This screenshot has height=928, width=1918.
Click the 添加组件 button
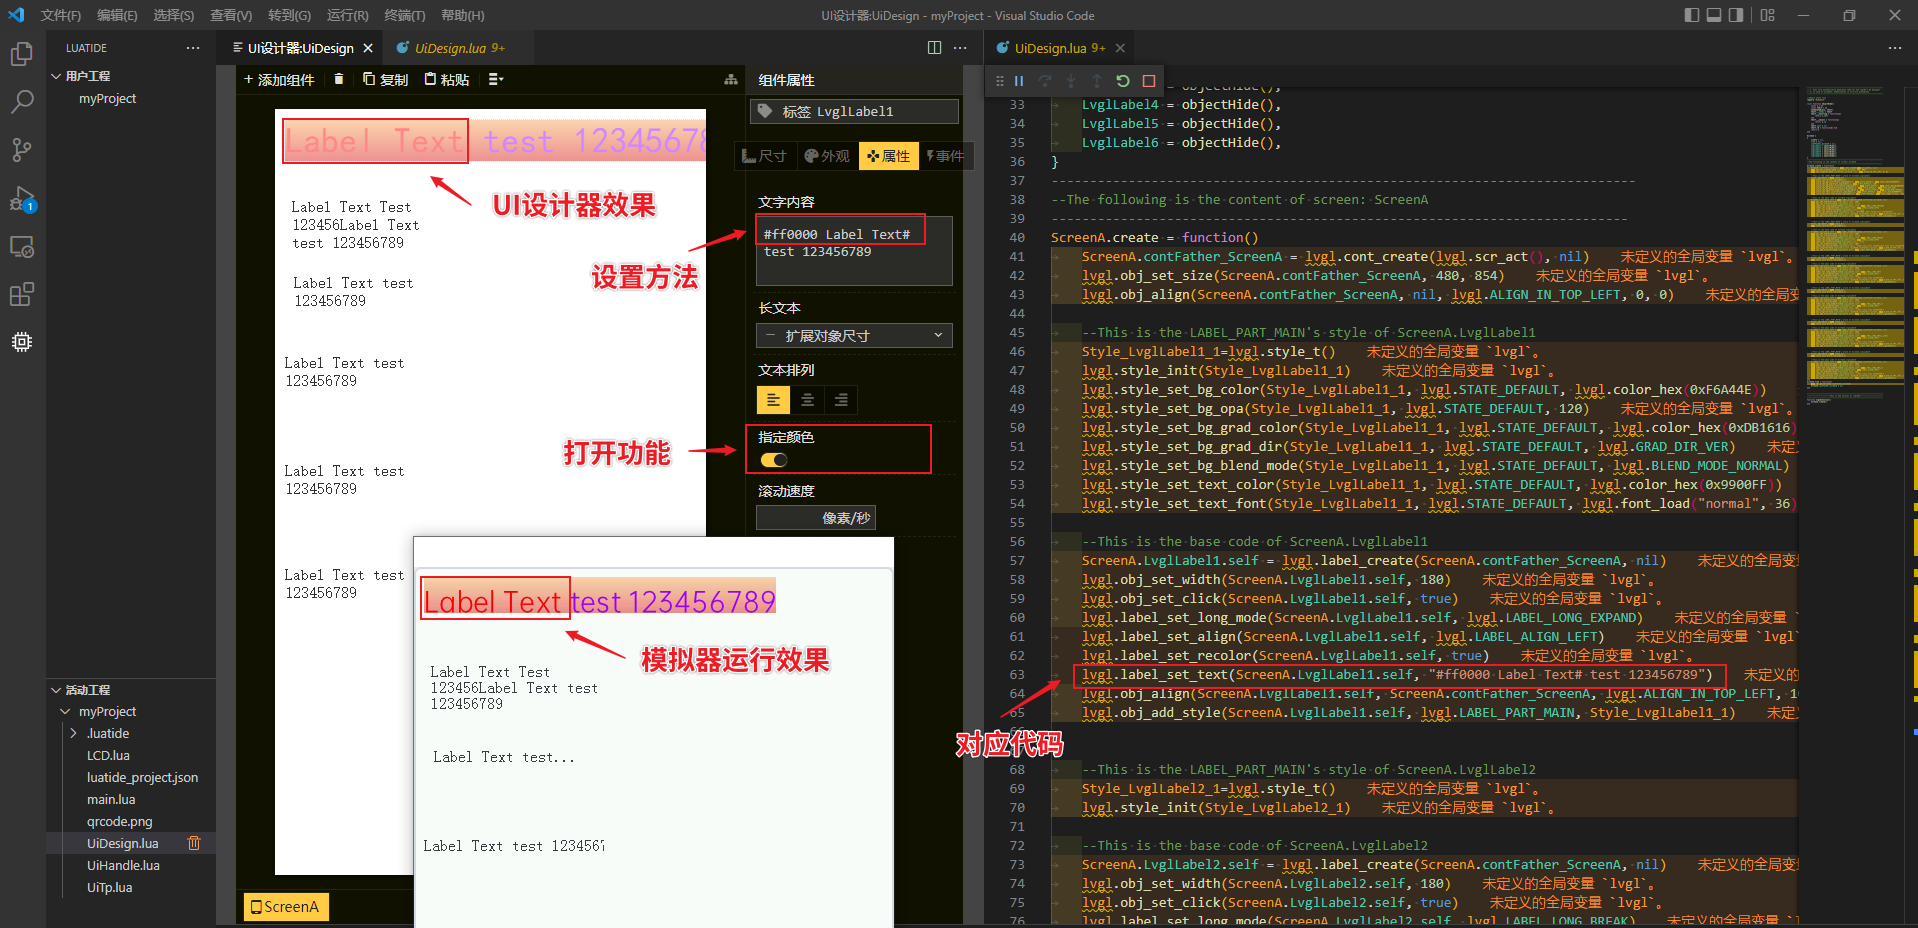(279, 79)
